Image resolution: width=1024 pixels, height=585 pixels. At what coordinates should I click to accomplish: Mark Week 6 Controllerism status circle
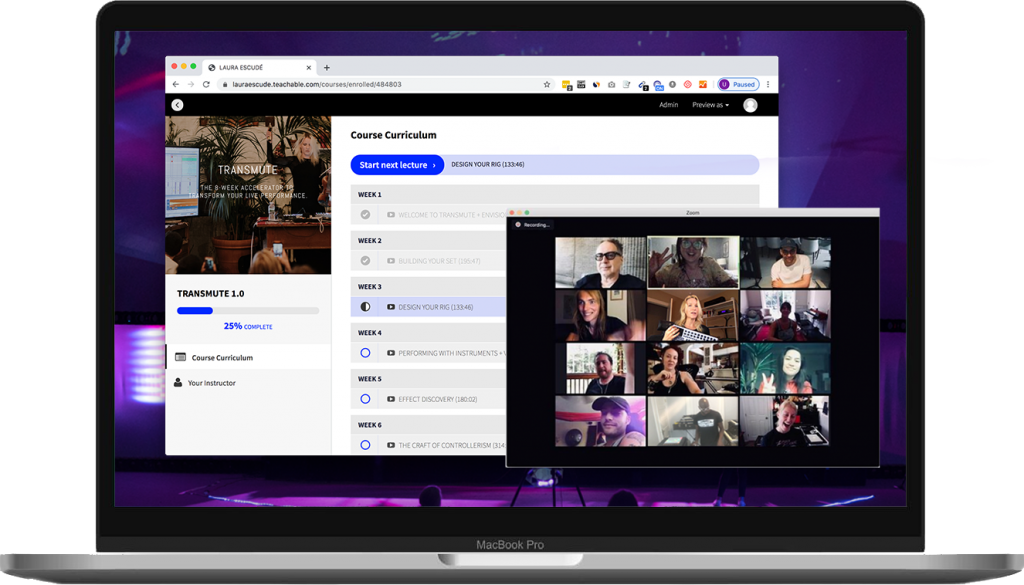[x=365, y=445]
